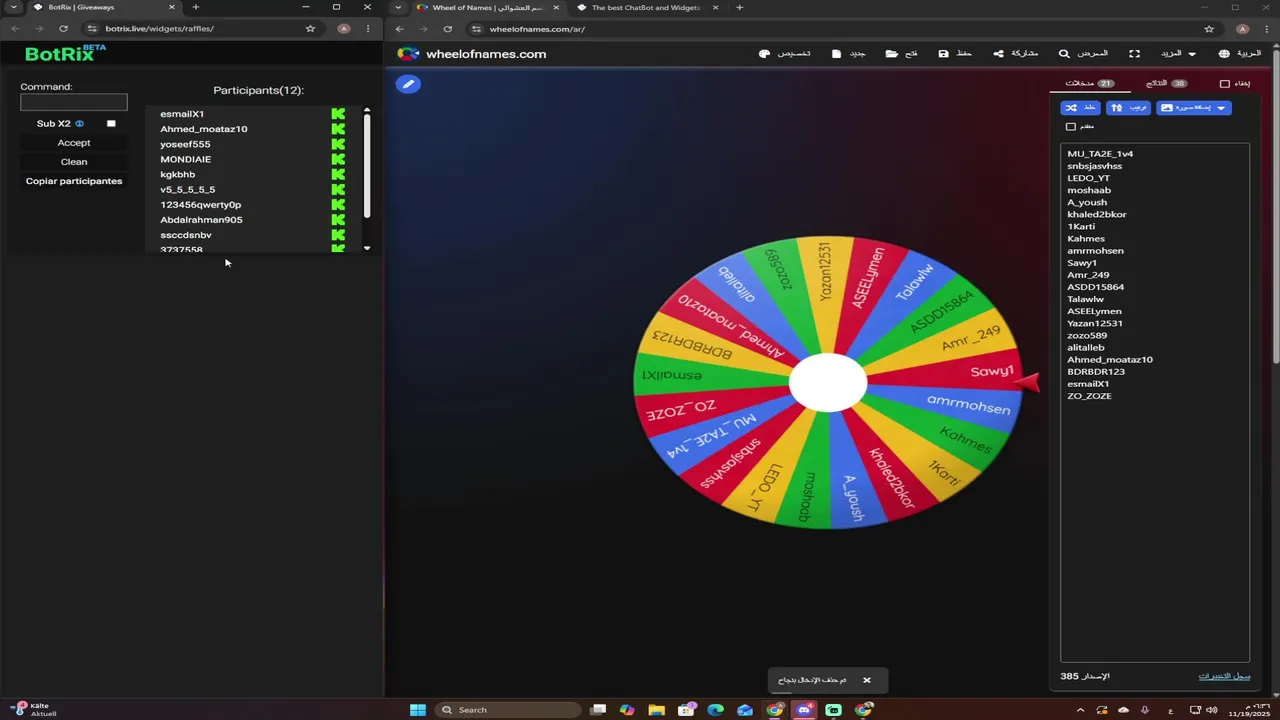Open the changelog link at the bottom right
The width and height of the screenshot is (1280, 720).
point(1224,676)
